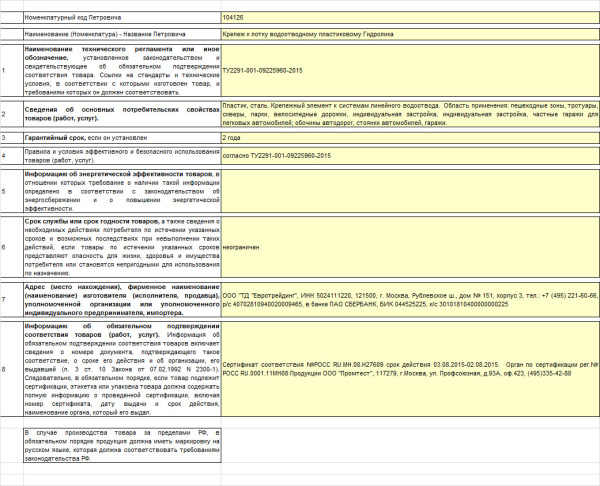Click 'Правила и условия эффективного' label cell
Image resolution: width=600 pixels, height=486 pixels.
click(120, 155)
